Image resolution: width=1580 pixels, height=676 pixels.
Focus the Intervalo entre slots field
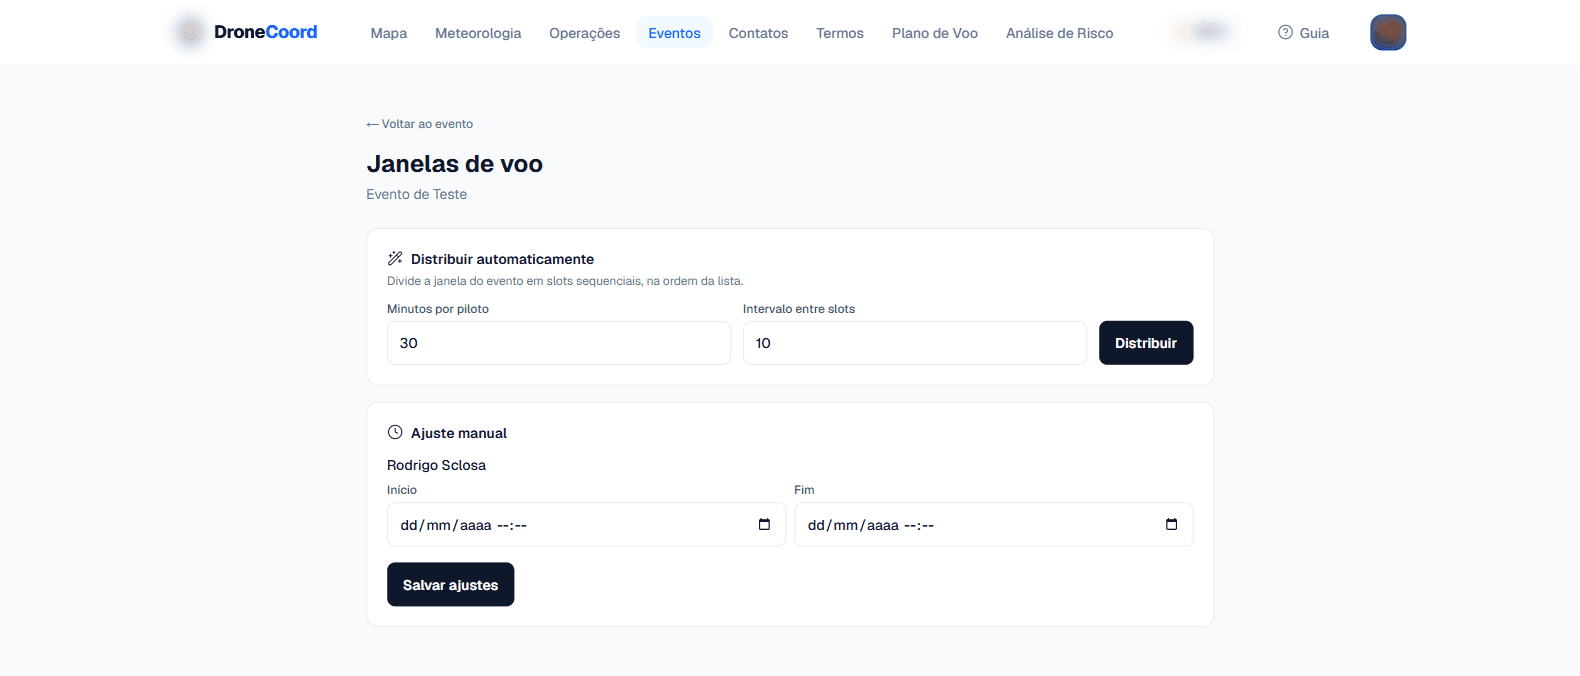(x=915, y=343)
